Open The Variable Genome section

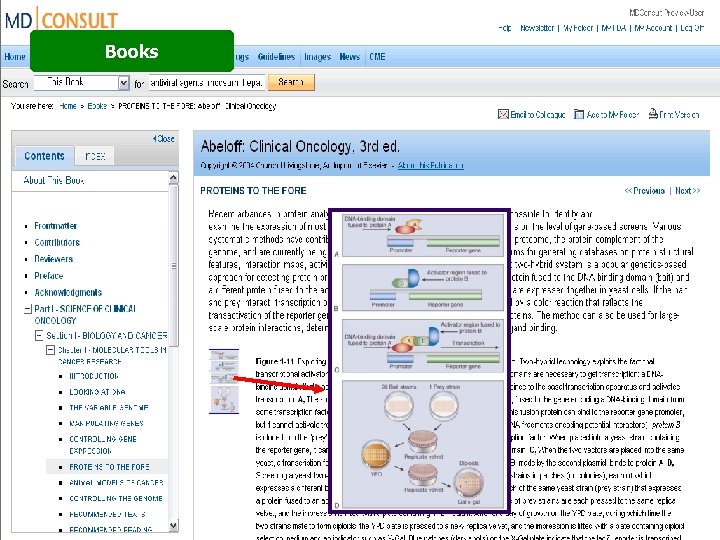click(x=108, y=408)
